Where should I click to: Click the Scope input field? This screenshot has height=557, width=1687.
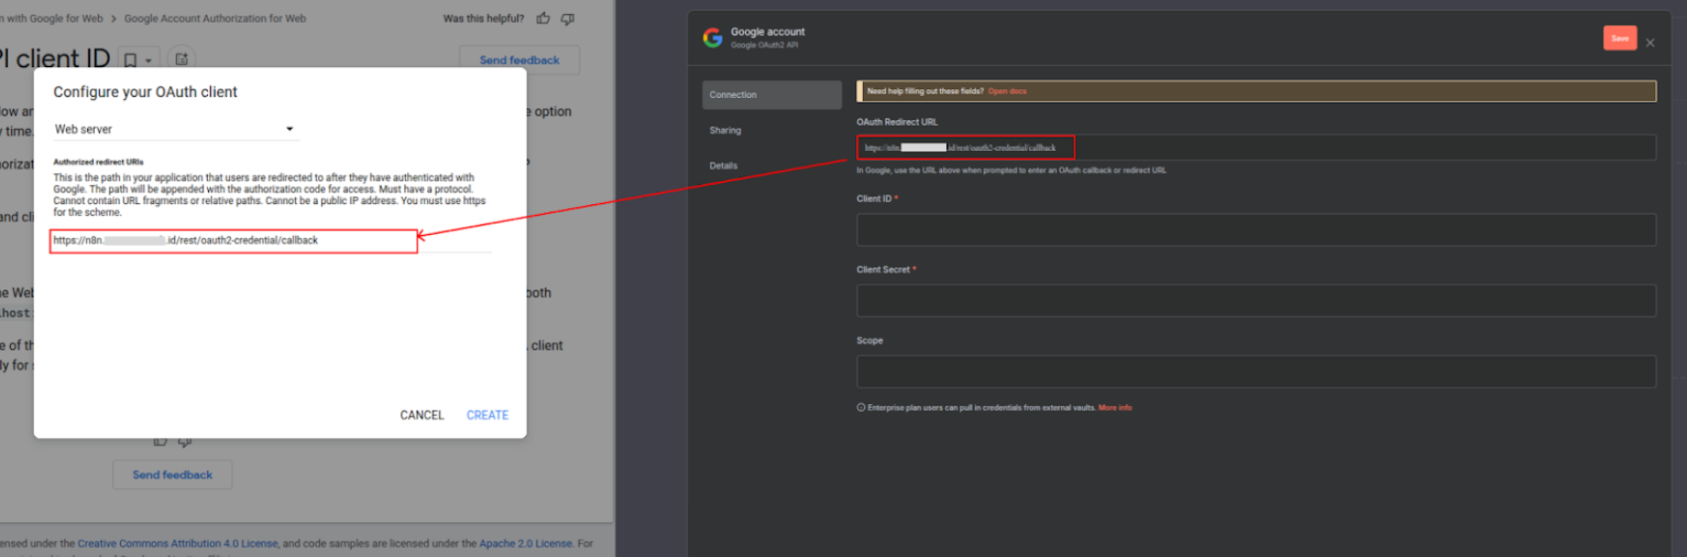[1256, 372]
